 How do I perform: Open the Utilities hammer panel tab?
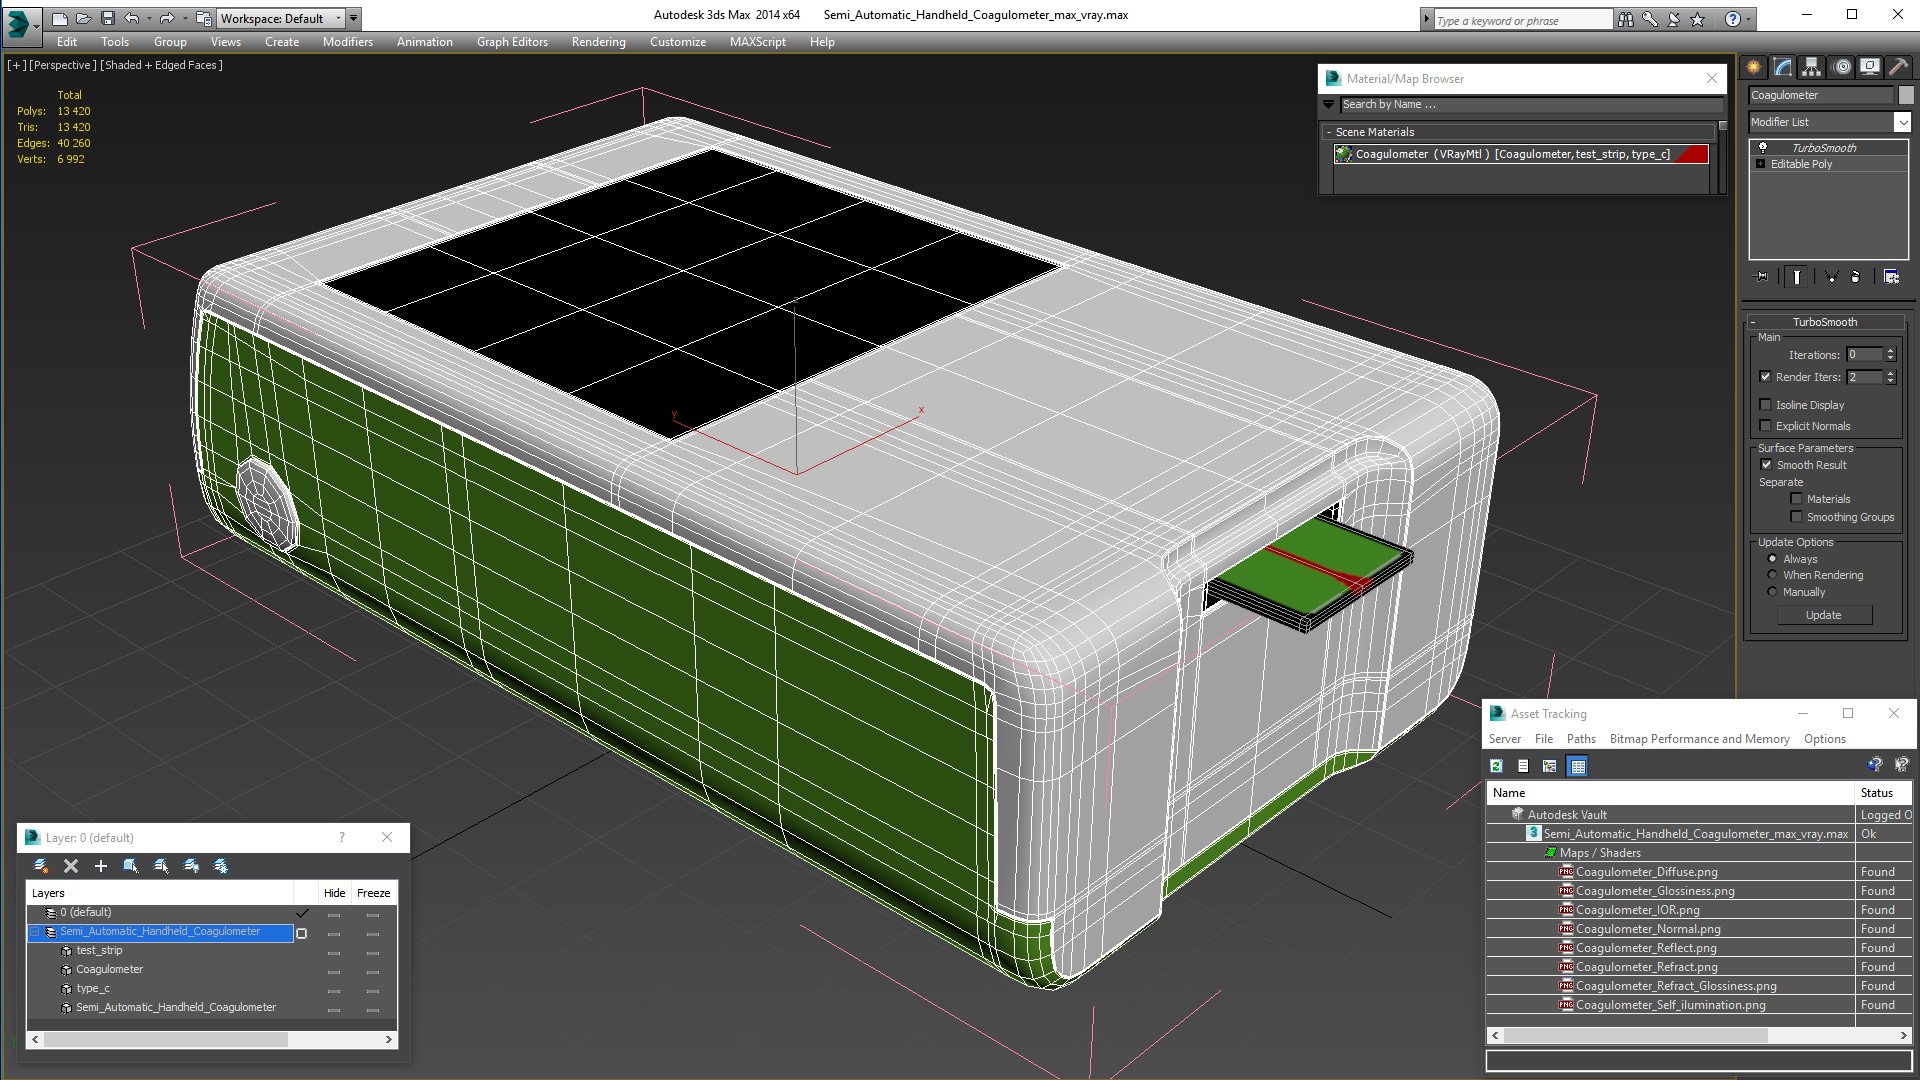tap(1898, 67)
